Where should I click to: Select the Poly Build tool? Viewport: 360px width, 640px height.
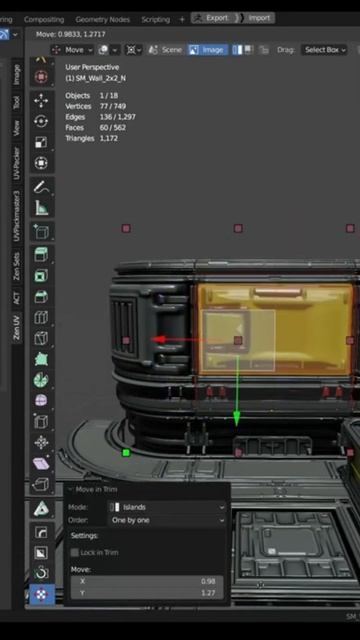coord(41,359)
